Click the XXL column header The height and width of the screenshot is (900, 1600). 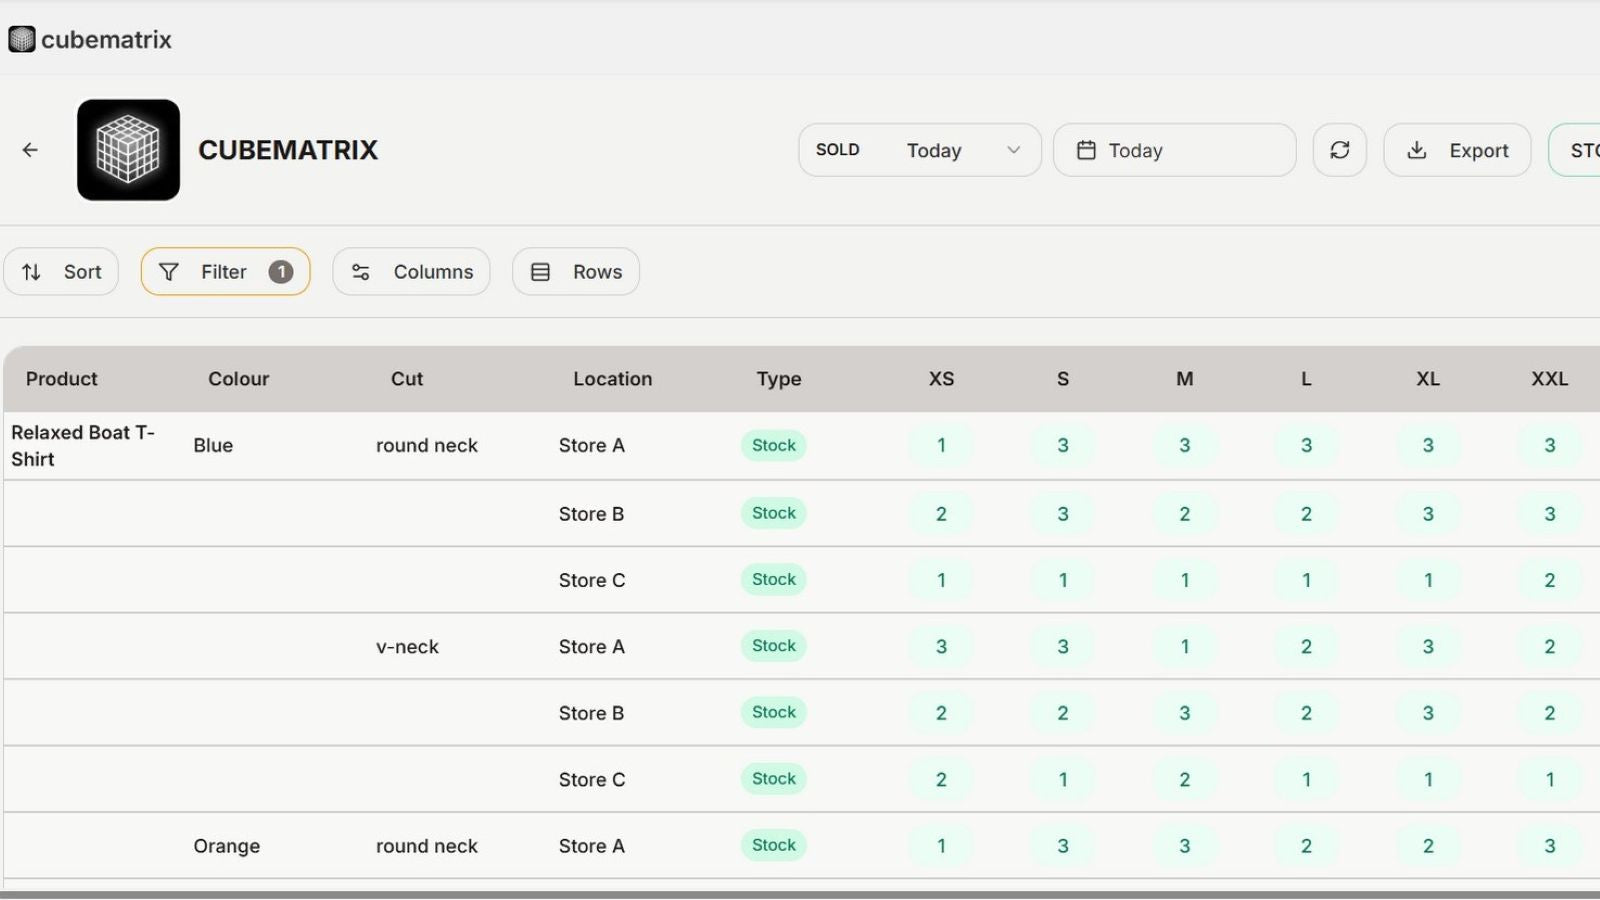click(x=1550, y=379)
